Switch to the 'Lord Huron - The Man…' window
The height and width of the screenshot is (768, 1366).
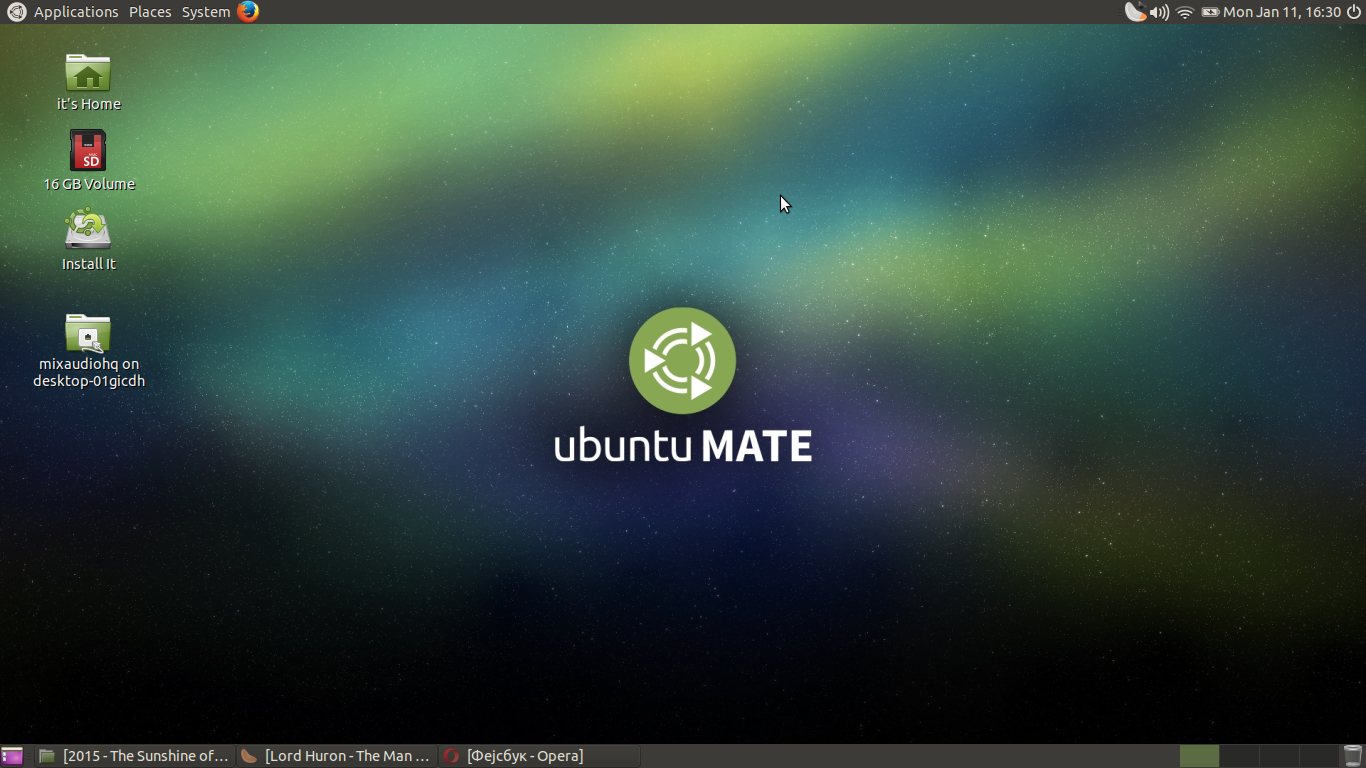[337, 756]
